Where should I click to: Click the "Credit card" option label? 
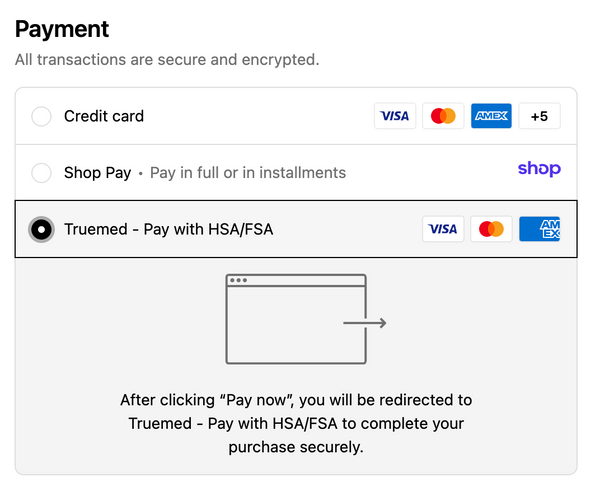pyautogui.click(x=104, y=116)
